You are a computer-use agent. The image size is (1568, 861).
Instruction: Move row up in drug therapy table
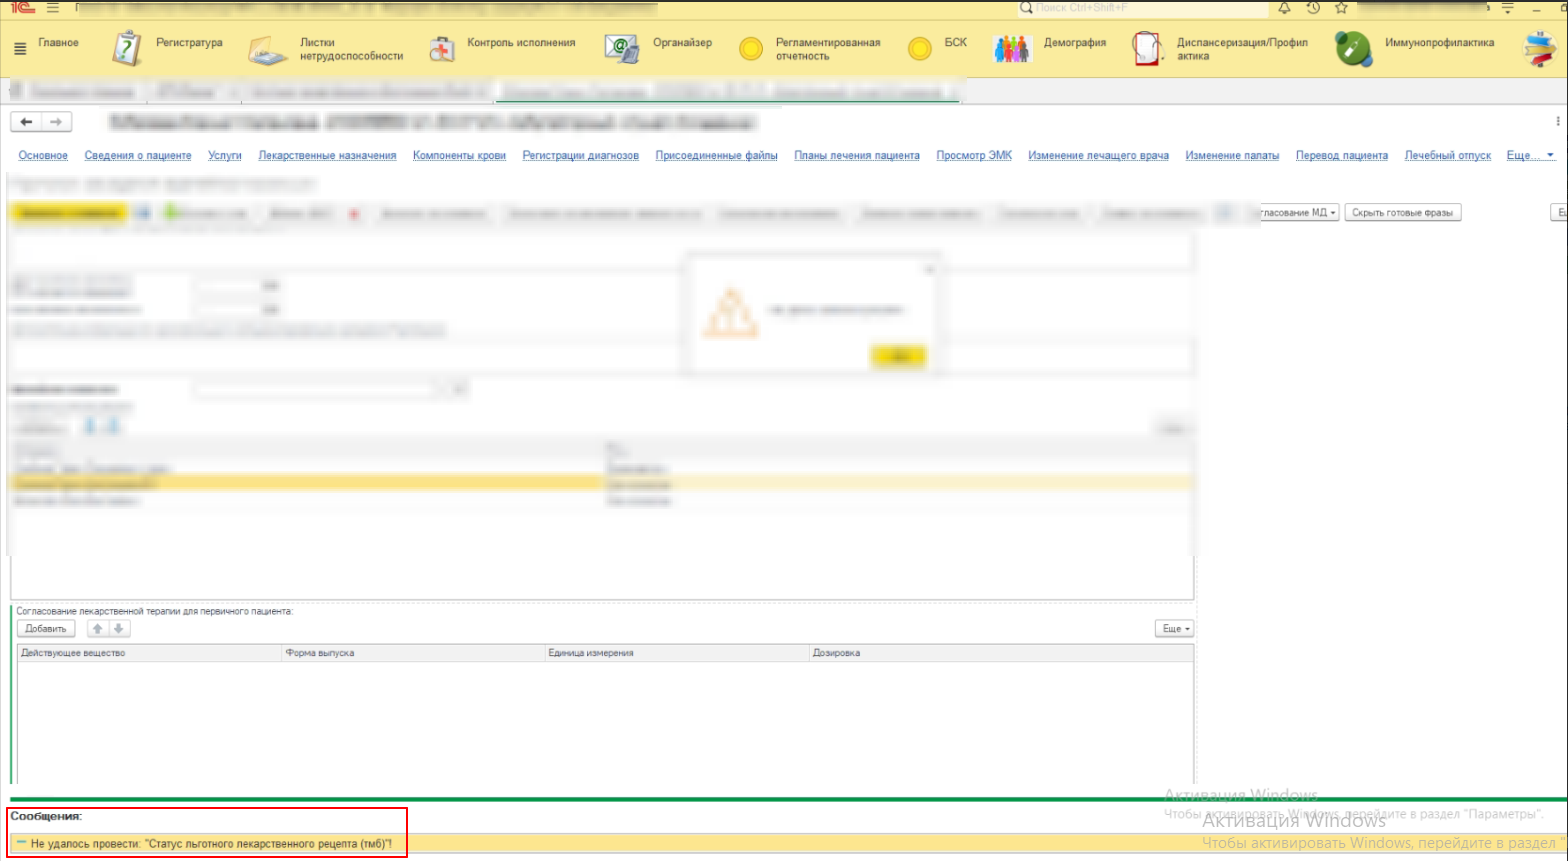coord(97,629)
